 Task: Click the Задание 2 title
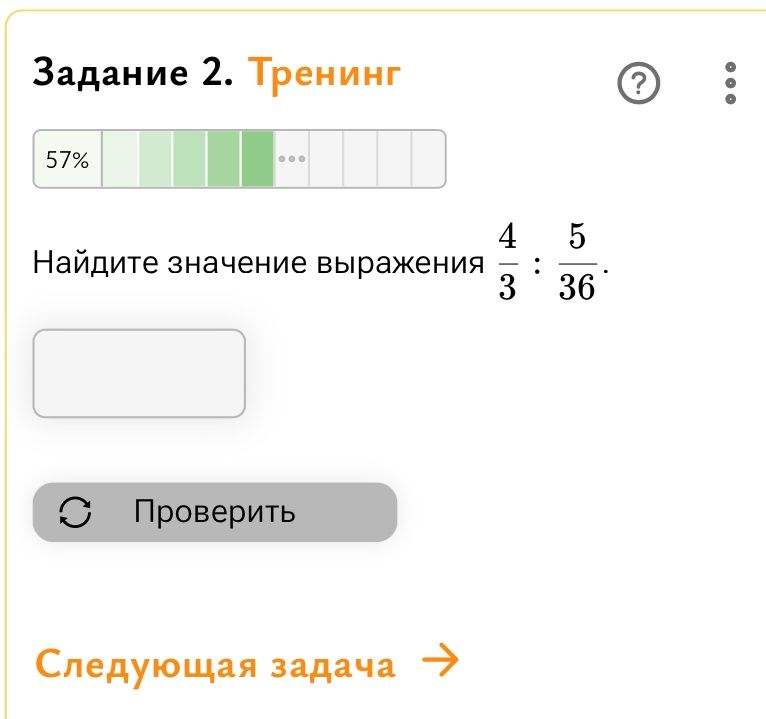[132, 73]
